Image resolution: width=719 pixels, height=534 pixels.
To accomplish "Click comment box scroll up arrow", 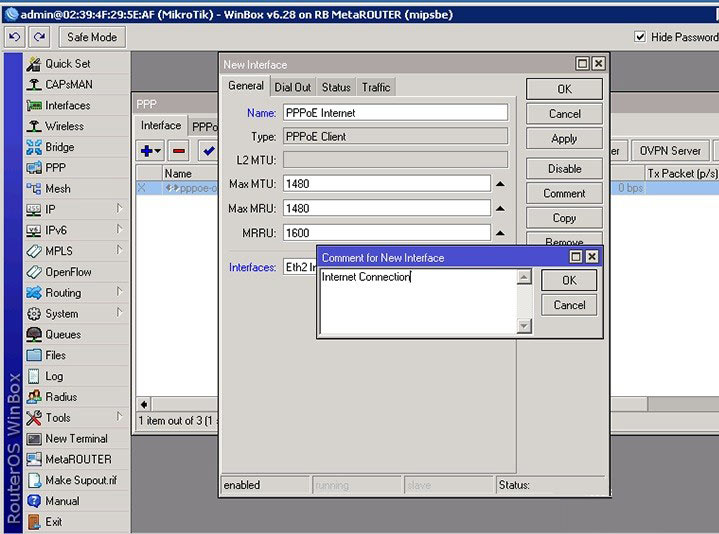I will click(x=524, y=277).
